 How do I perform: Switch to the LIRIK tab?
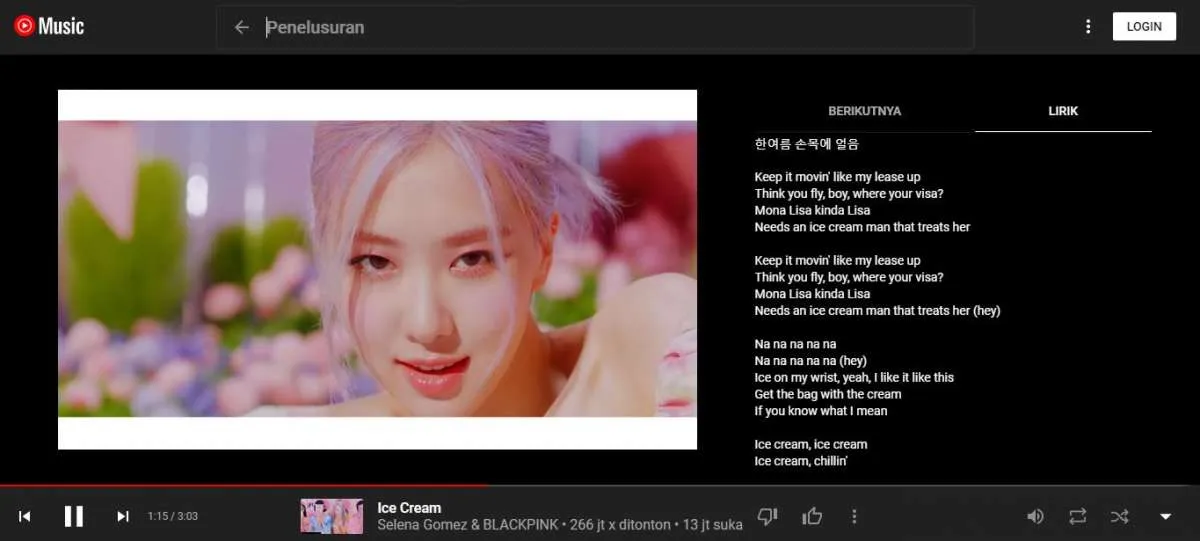[1063, 111]
